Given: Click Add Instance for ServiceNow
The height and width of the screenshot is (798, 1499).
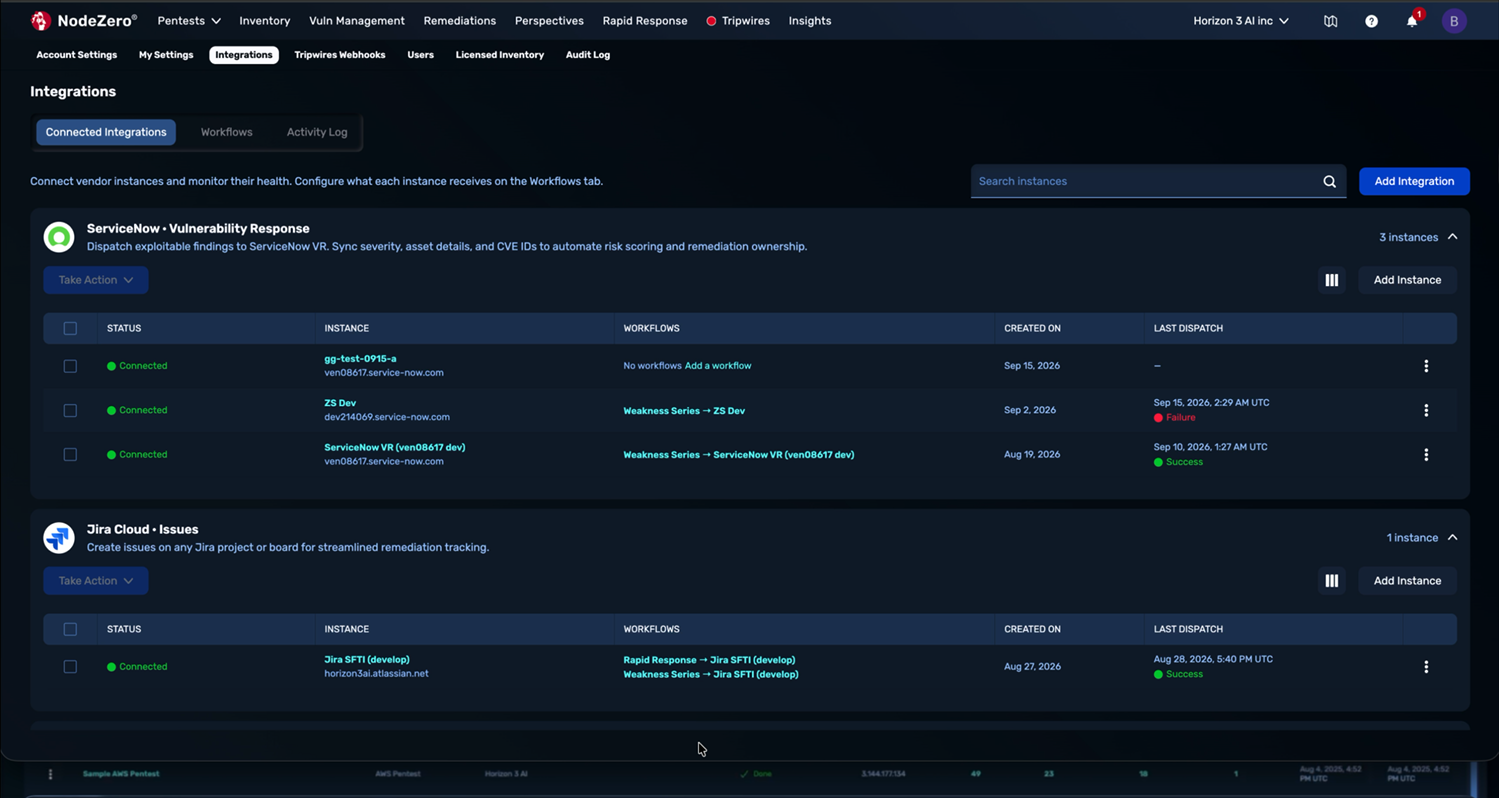Looking at the screenshot, I should tap(1407, 280).
